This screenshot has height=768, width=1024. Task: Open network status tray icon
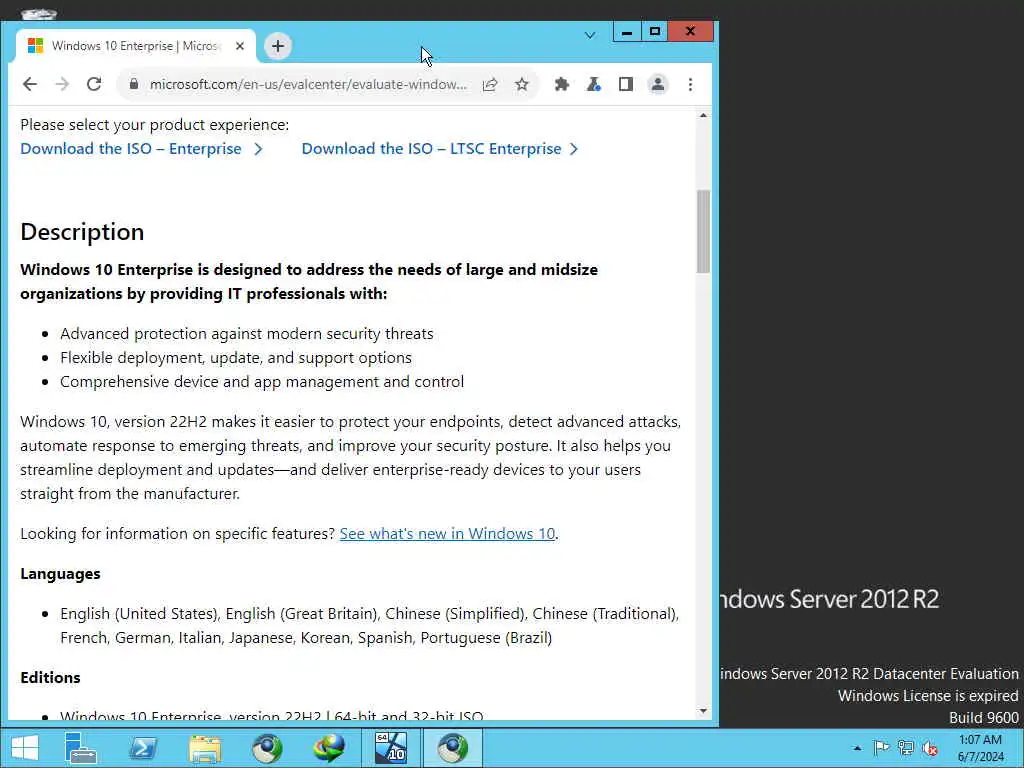point(906,748)
